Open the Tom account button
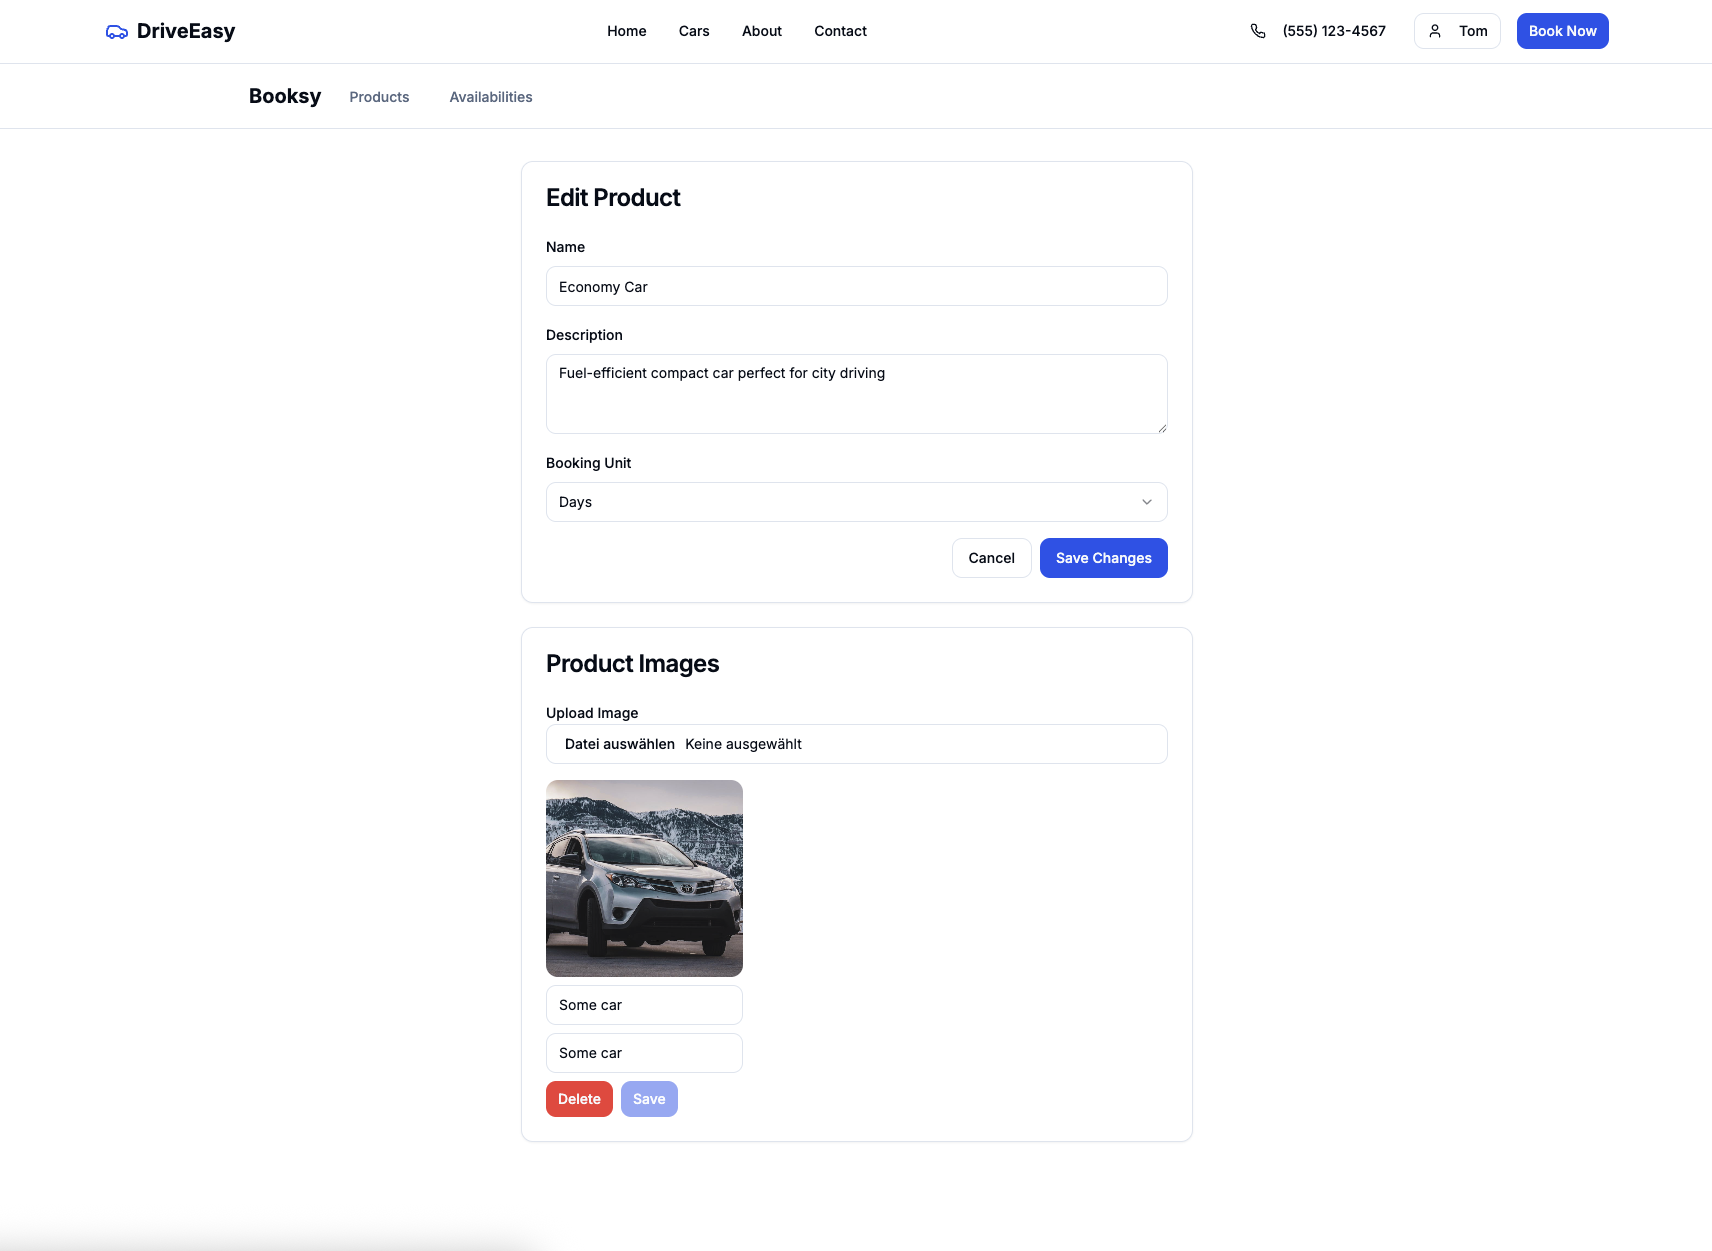The image size is (1712, 1251). [x=1457, y=31]
